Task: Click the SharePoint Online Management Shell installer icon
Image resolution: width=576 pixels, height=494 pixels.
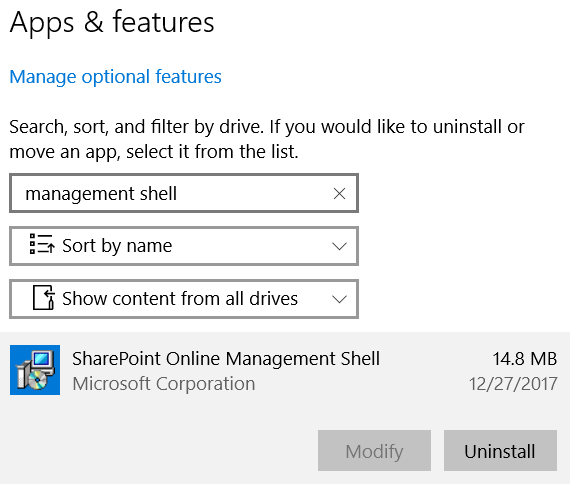Action: 35,370
